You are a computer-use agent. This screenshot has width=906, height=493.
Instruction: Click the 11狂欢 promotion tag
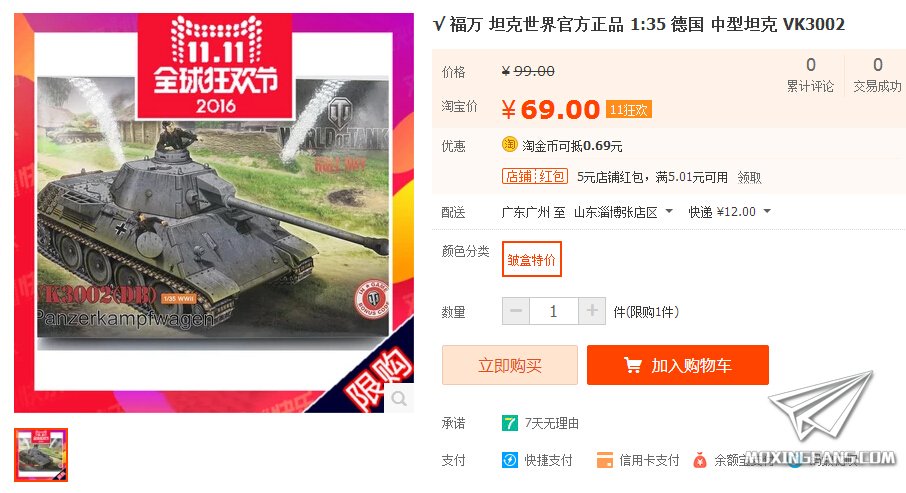coord(629,109)
